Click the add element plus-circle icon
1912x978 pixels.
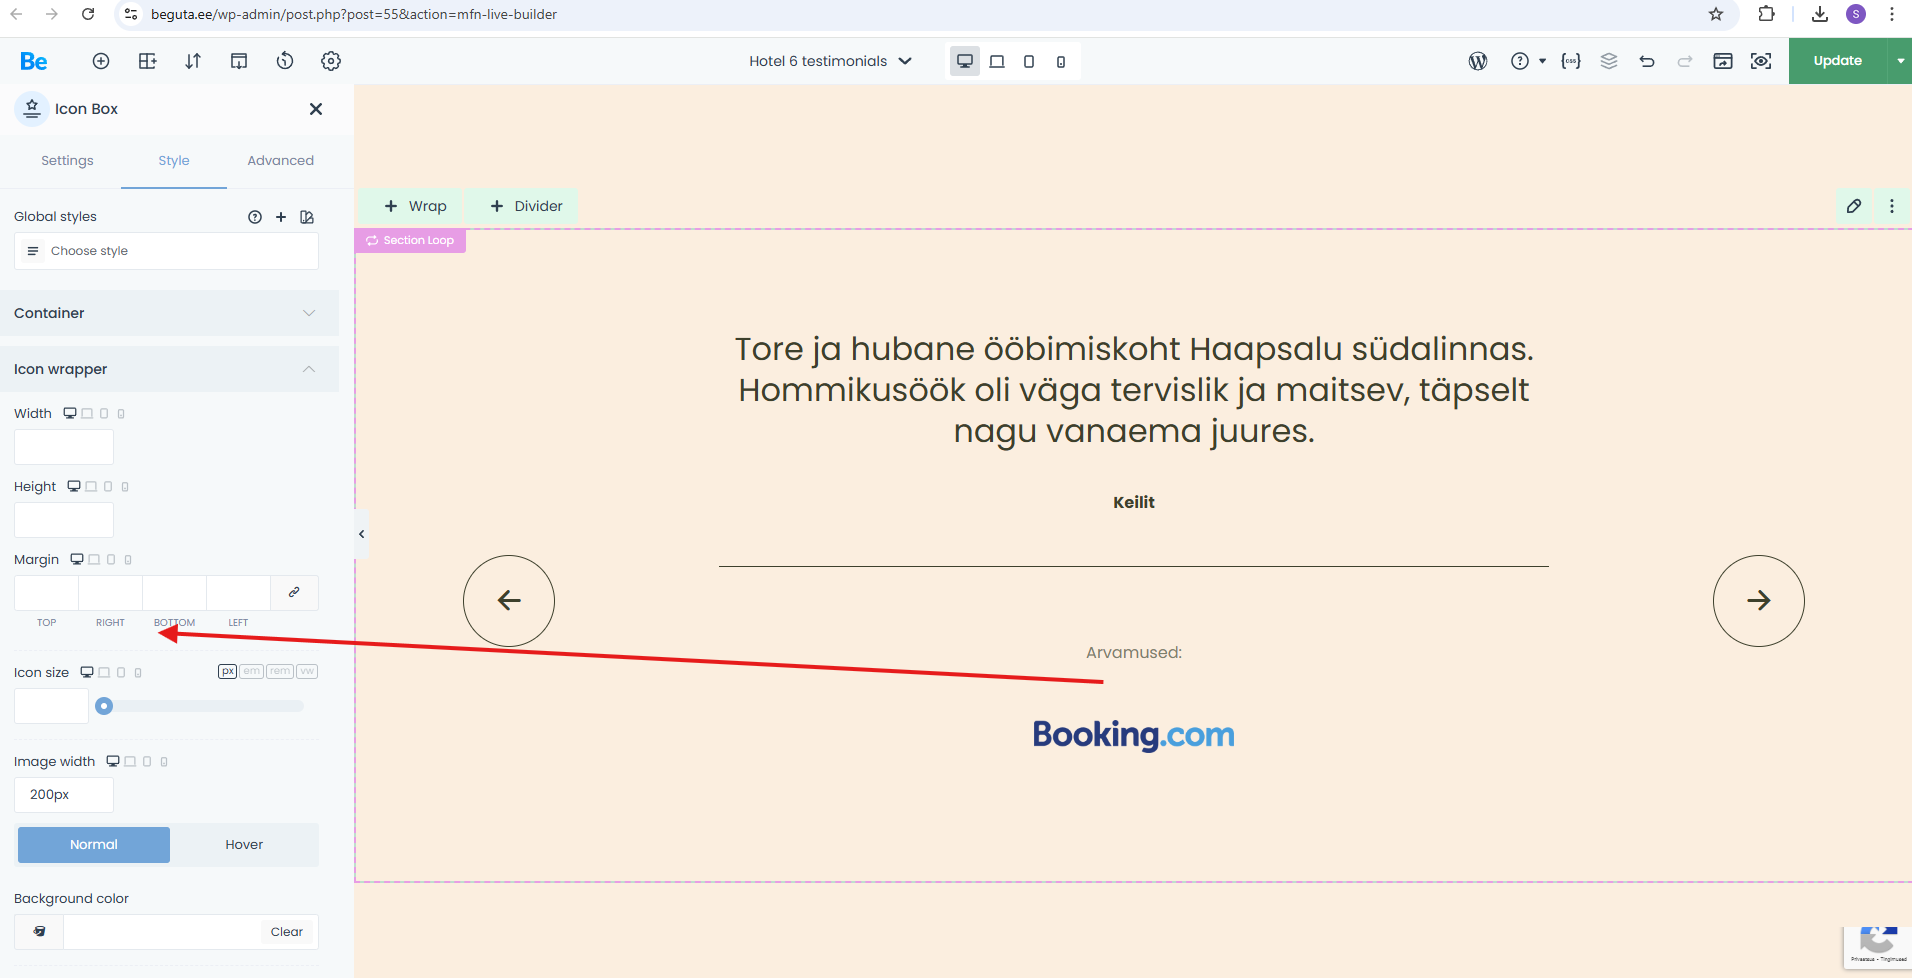(101, 61)
